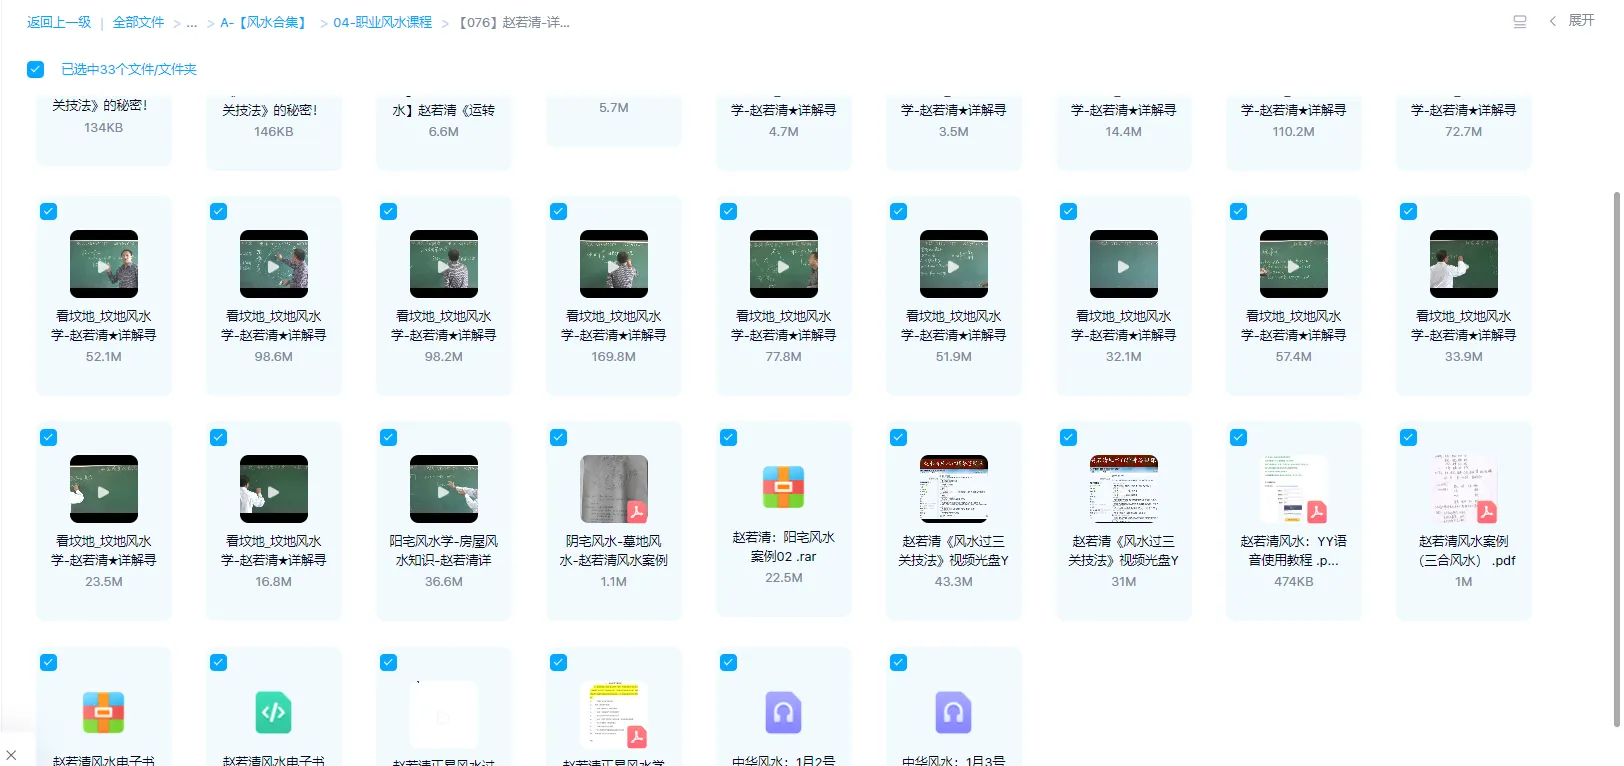Uncheck the checkbox of the 33.9M video
Screen dimensions: 1624x766
pyautogui.click(x=1408, y=211)
